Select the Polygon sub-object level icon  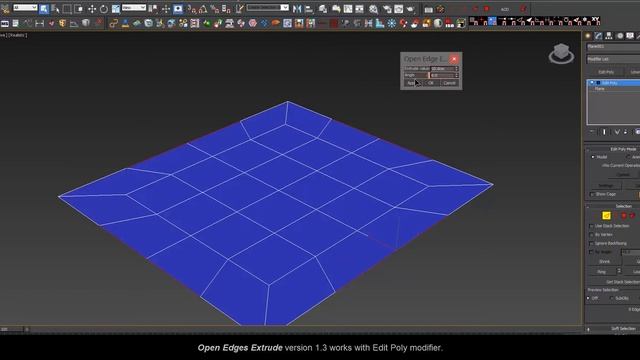(x=624, y=216)
